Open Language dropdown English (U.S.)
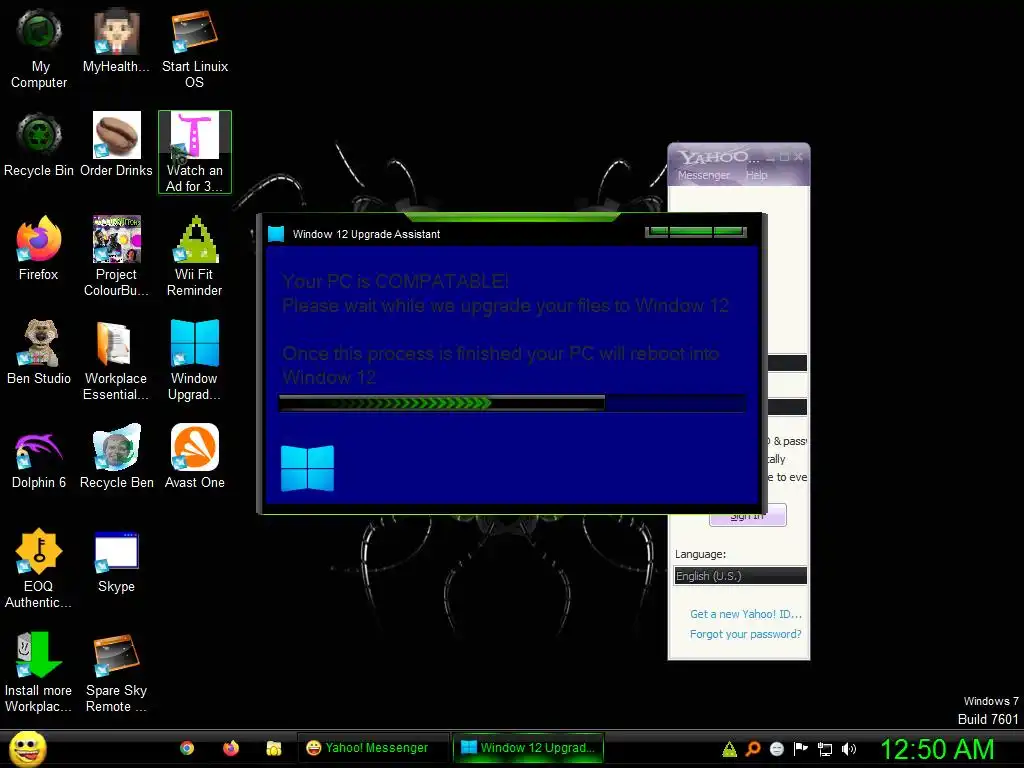Image resolution: width=1024 pixels, height=768 pixels. click(x=740, y=575)
